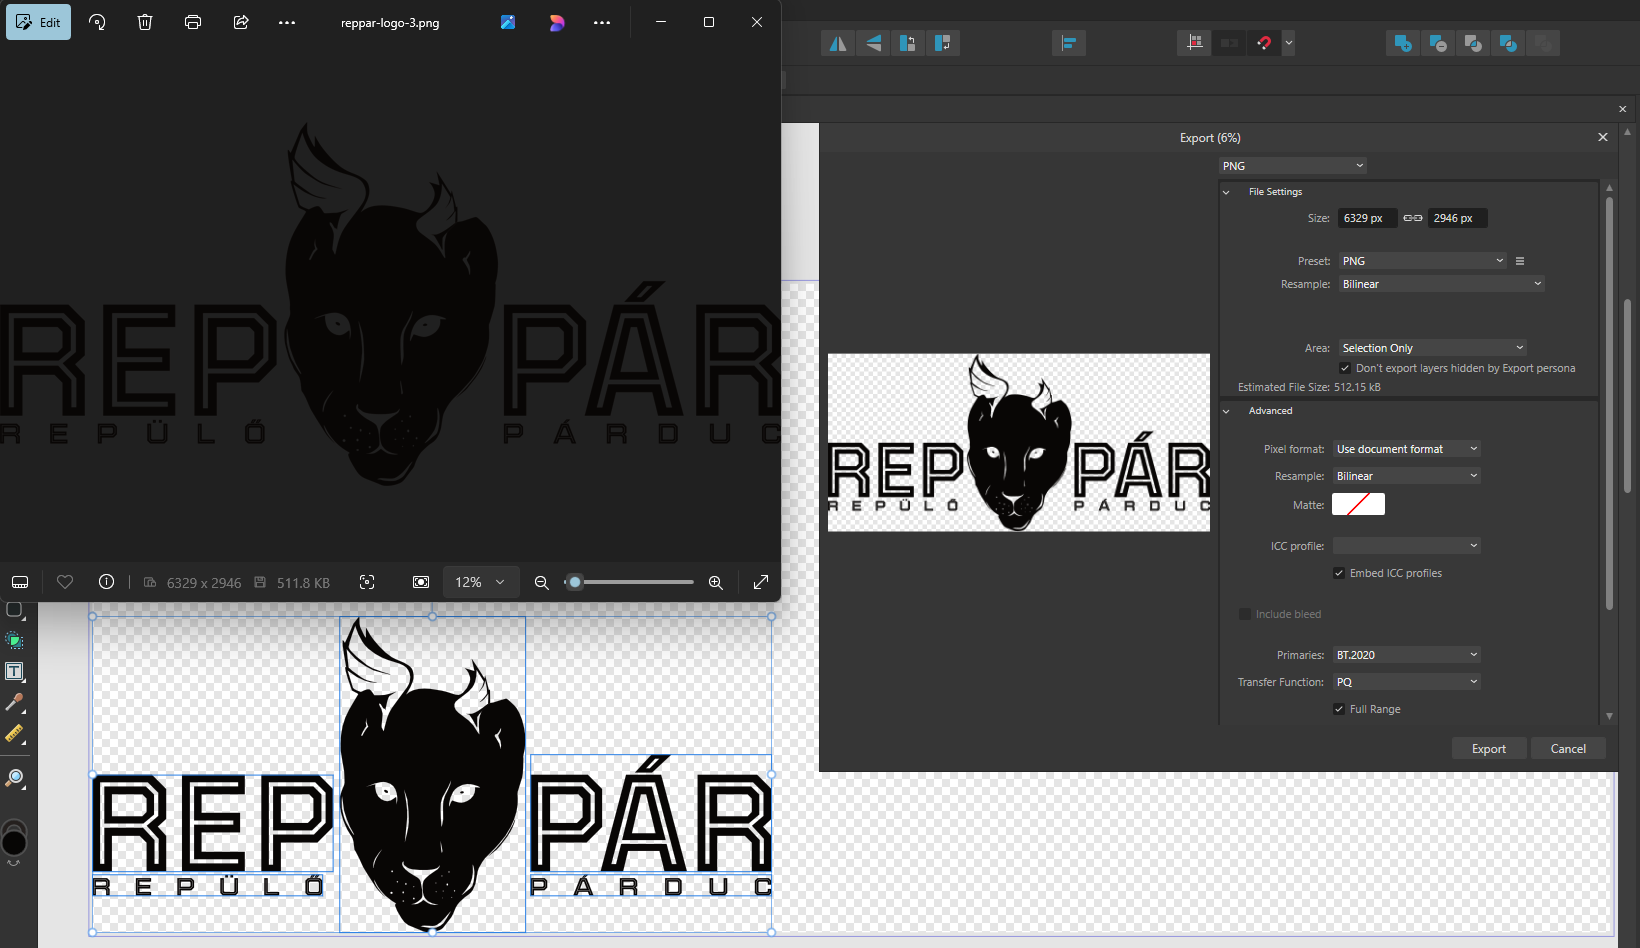Toggle the red snapping magnet icon
Screen dimensions: 1640x948
coord(1264,43)
